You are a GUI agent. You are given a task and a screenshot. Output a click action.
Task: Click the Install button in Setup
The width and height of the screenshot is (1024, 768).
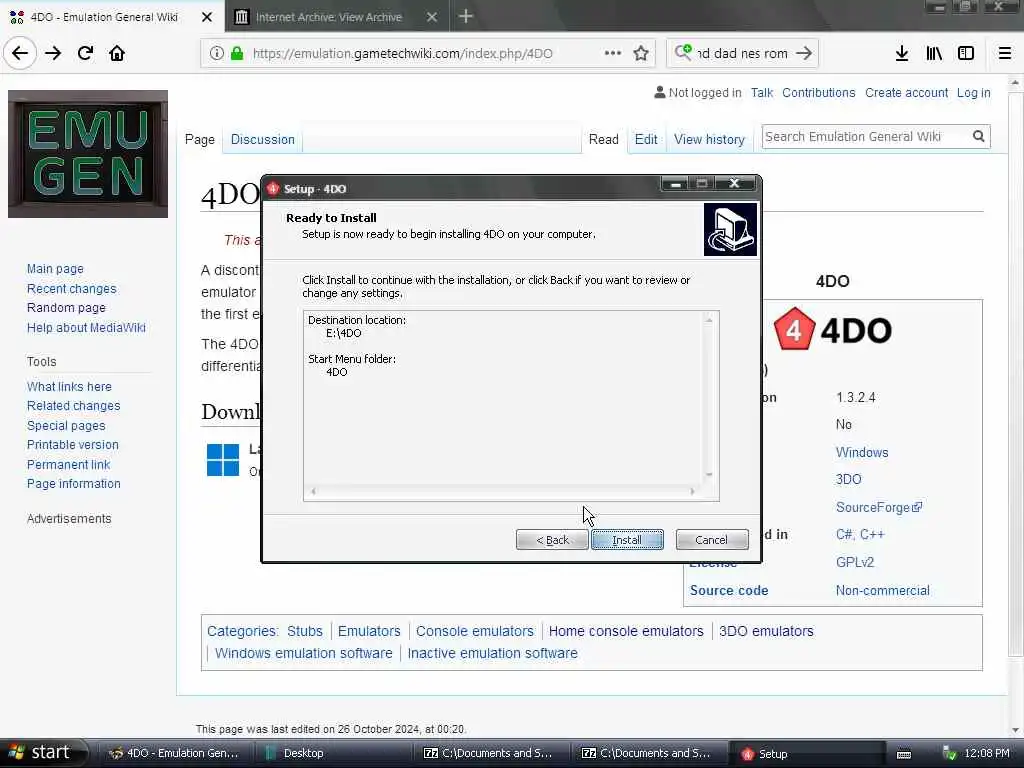[x=627, y=540]
